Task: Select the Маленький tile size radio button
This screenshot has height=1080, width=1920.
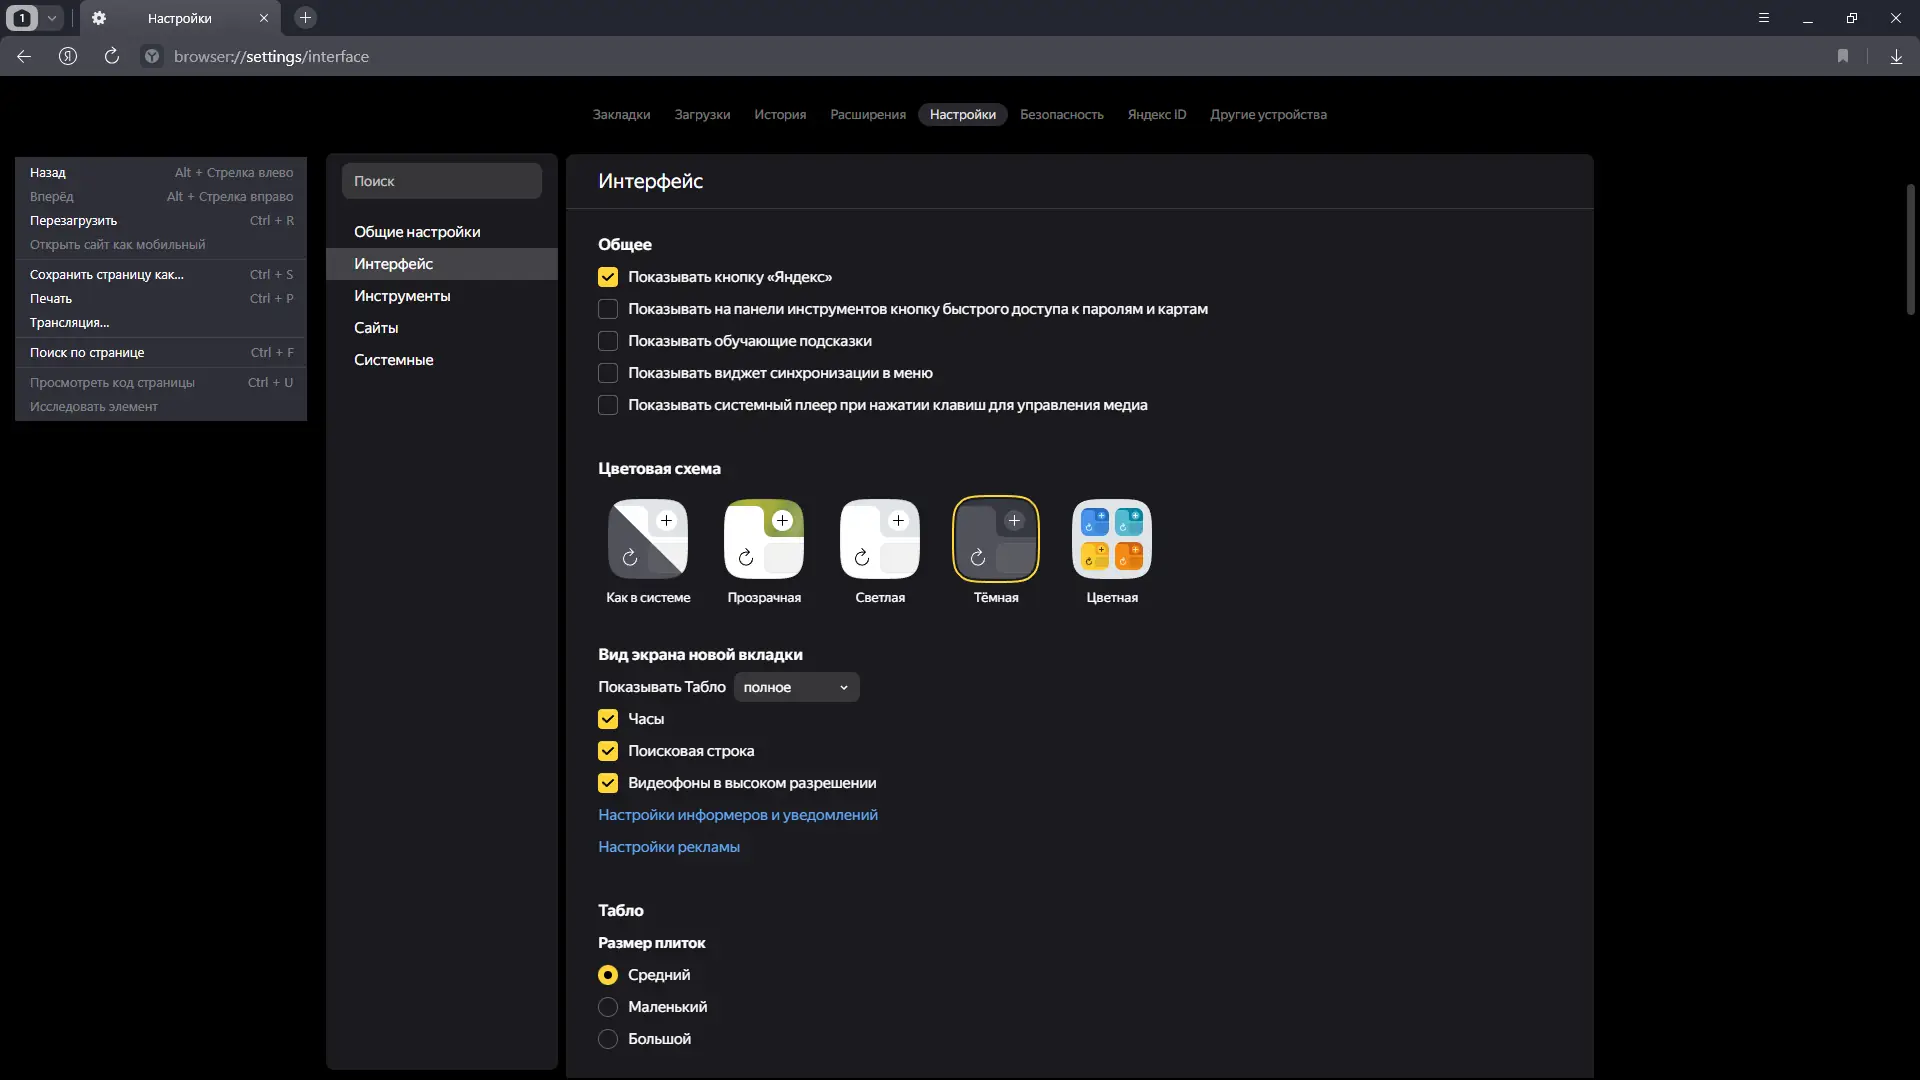Action: [x=608, y=1007]
